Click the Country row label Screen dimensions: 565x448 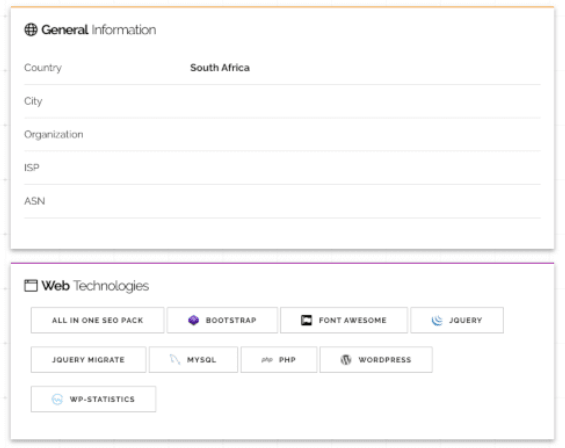click(43, 68)
